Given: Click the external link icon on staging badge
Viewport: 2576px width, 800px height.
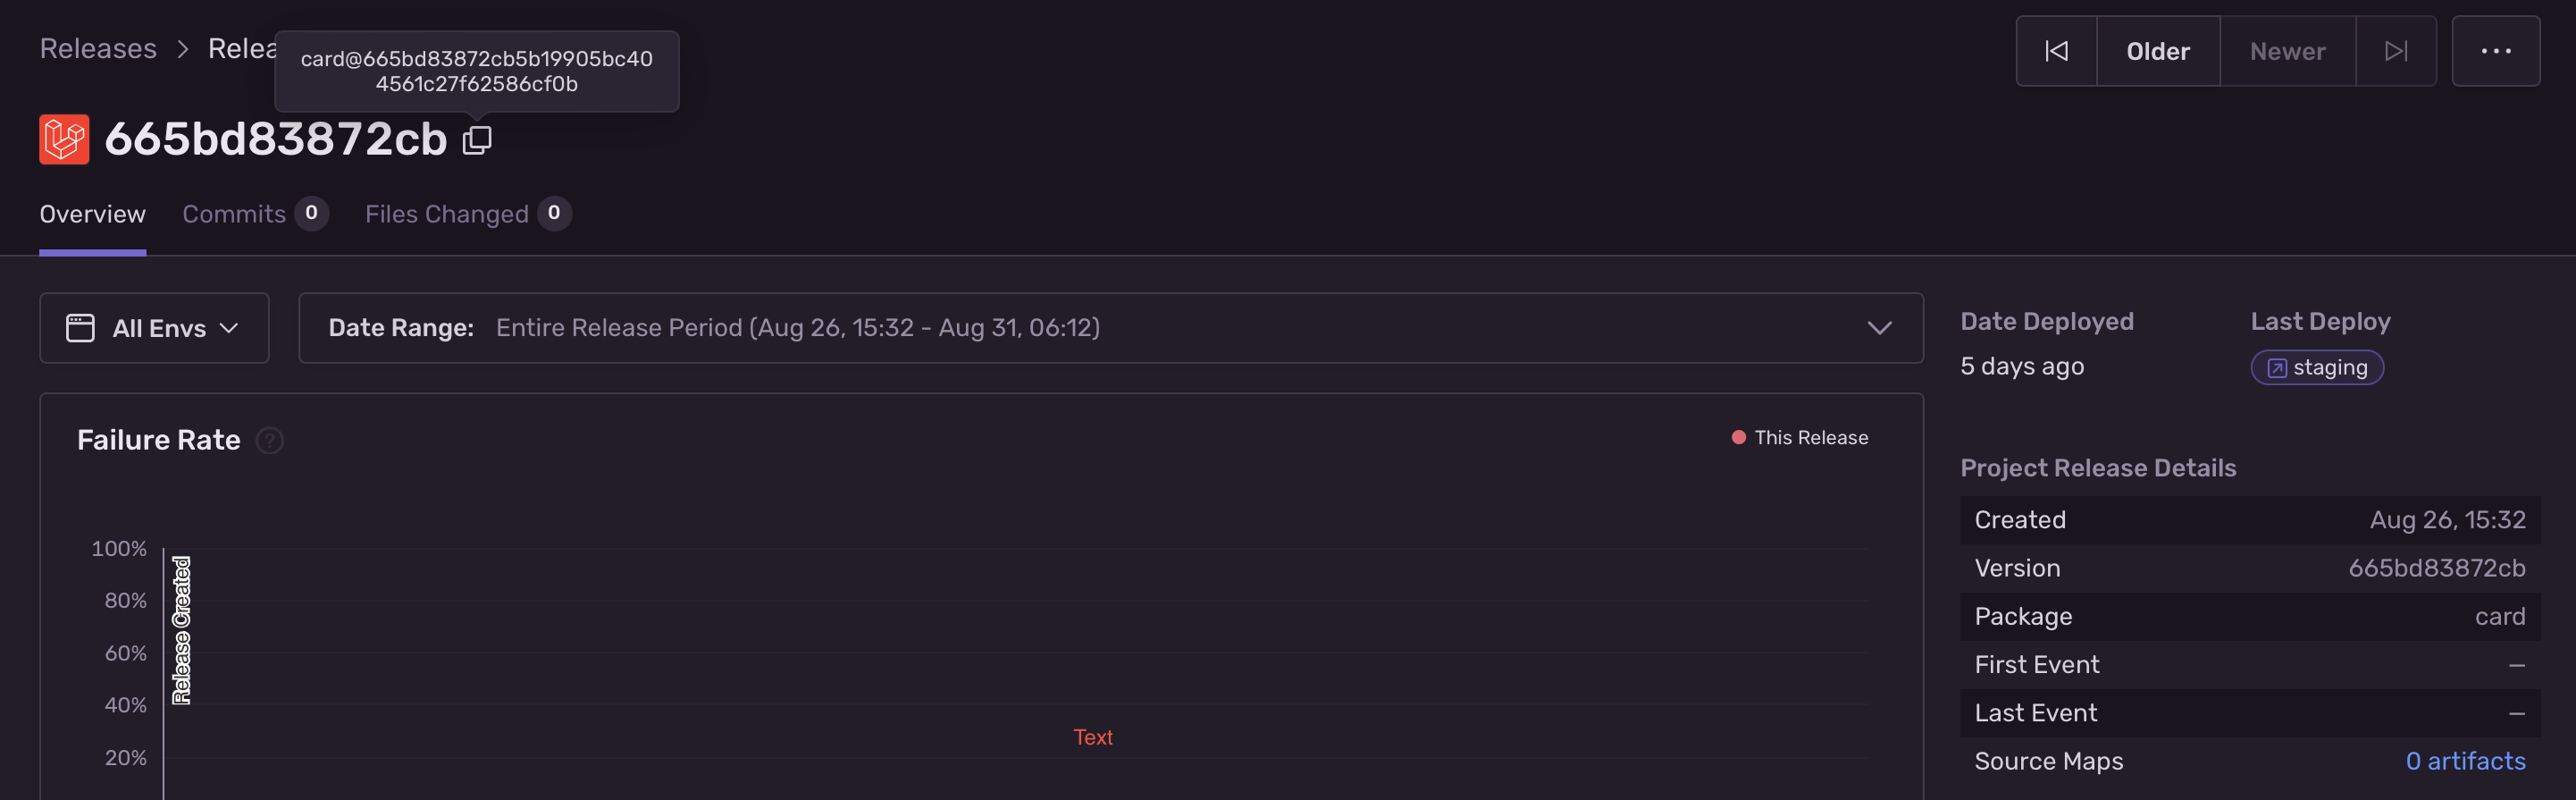Looking at the screenshot, I should [x=2275, y=367].
